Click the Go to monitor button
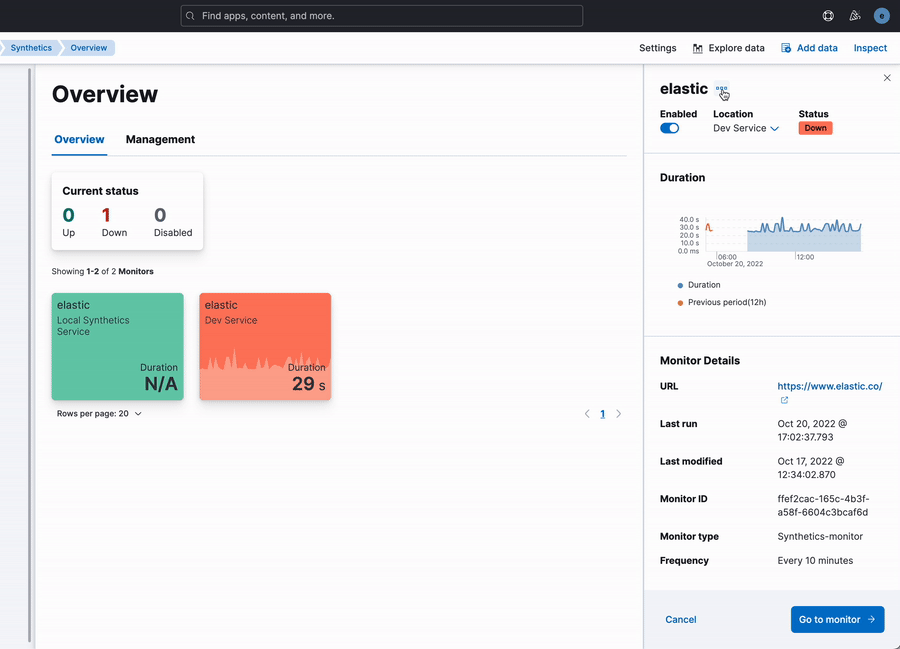 tap(837, 619)
